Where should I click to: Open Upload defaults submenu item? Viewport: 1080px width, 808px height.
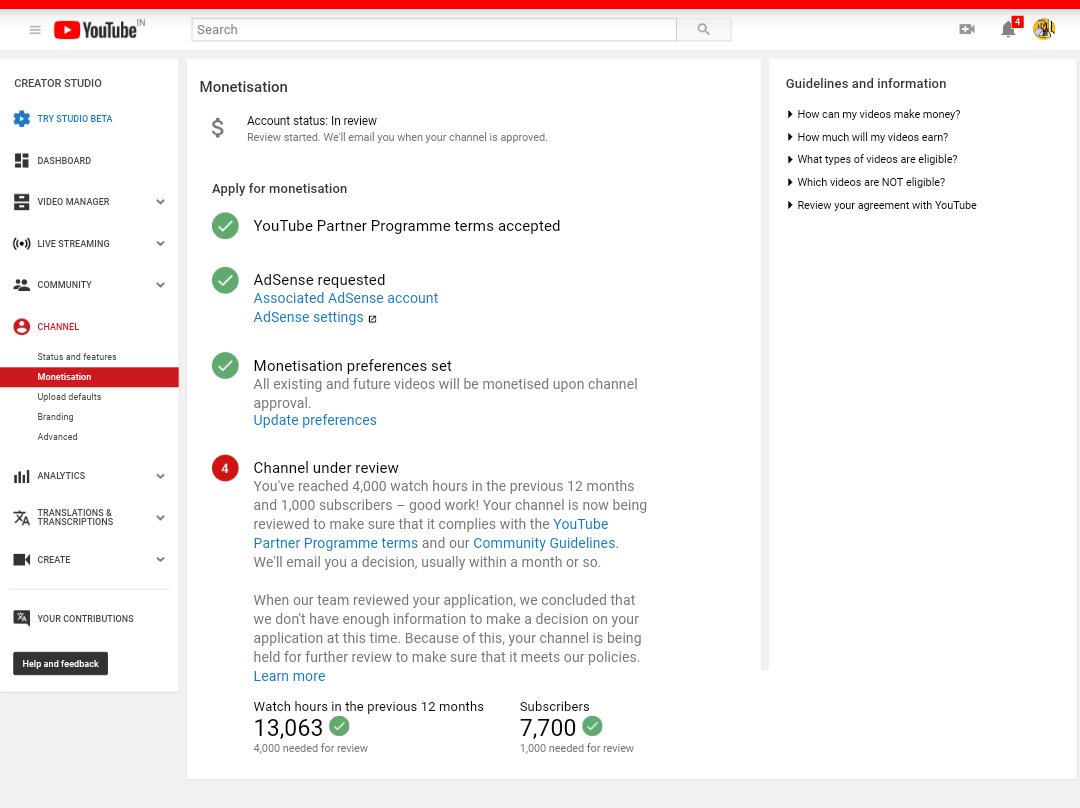click(69, 397)
